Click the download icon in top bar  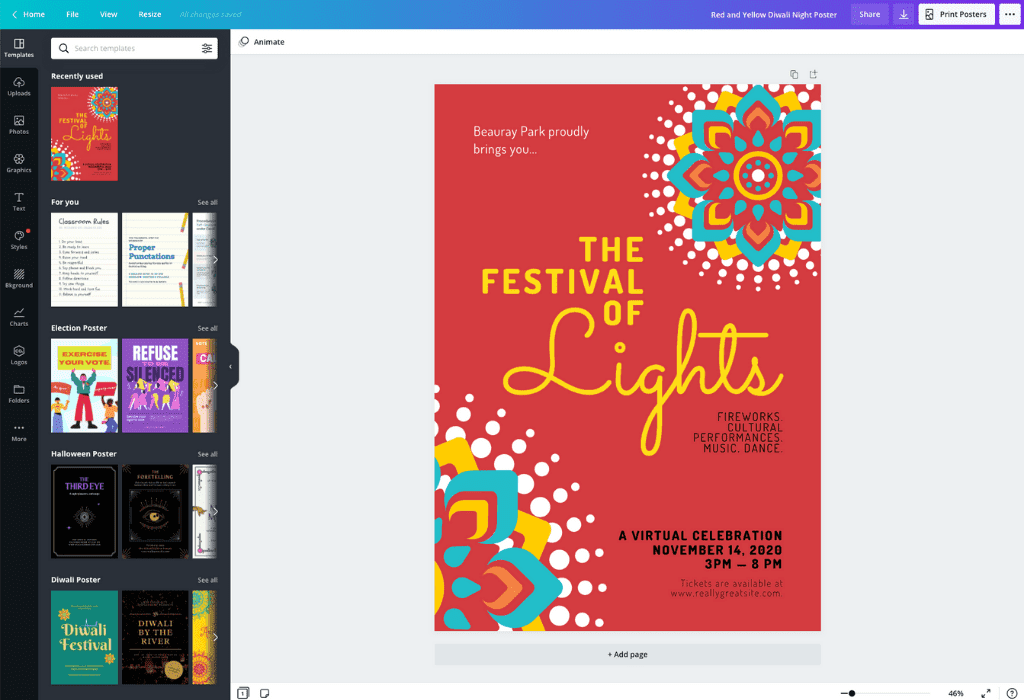pyautogui.click(x=903, y=14)
